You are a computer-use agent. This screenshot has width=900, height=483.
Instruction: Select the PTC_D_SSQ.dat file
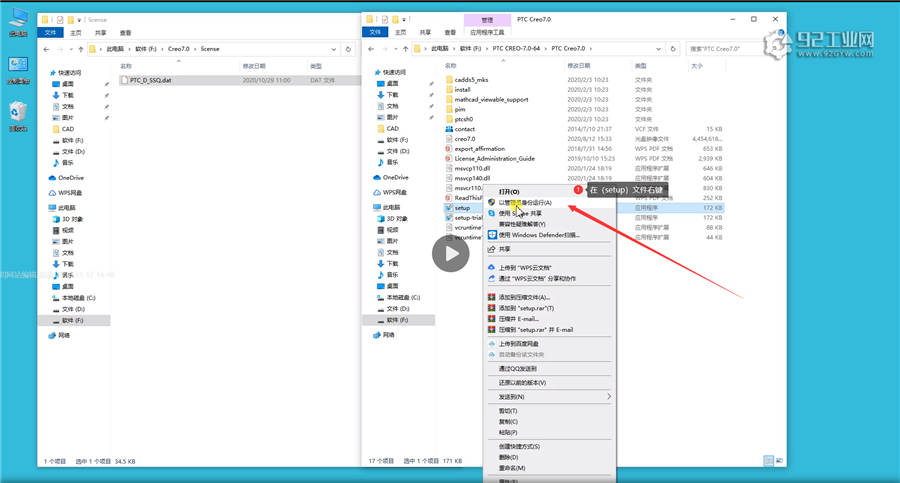point(150,80)
